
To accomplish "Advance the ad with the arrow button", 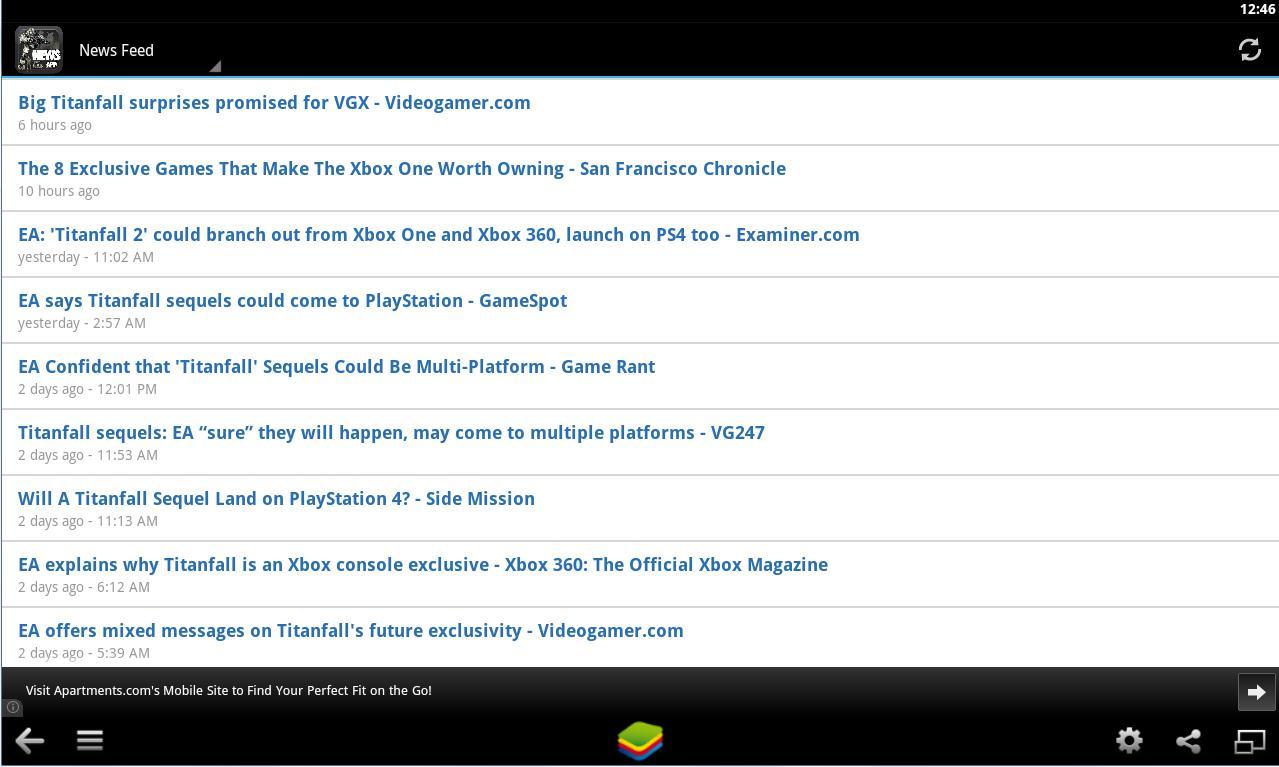I will tap(1256, 691).
